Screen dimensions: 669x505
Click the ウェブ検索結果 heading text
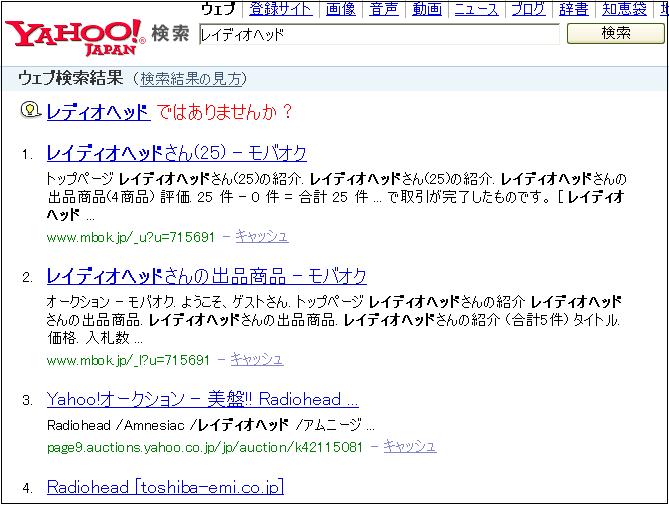71,78
